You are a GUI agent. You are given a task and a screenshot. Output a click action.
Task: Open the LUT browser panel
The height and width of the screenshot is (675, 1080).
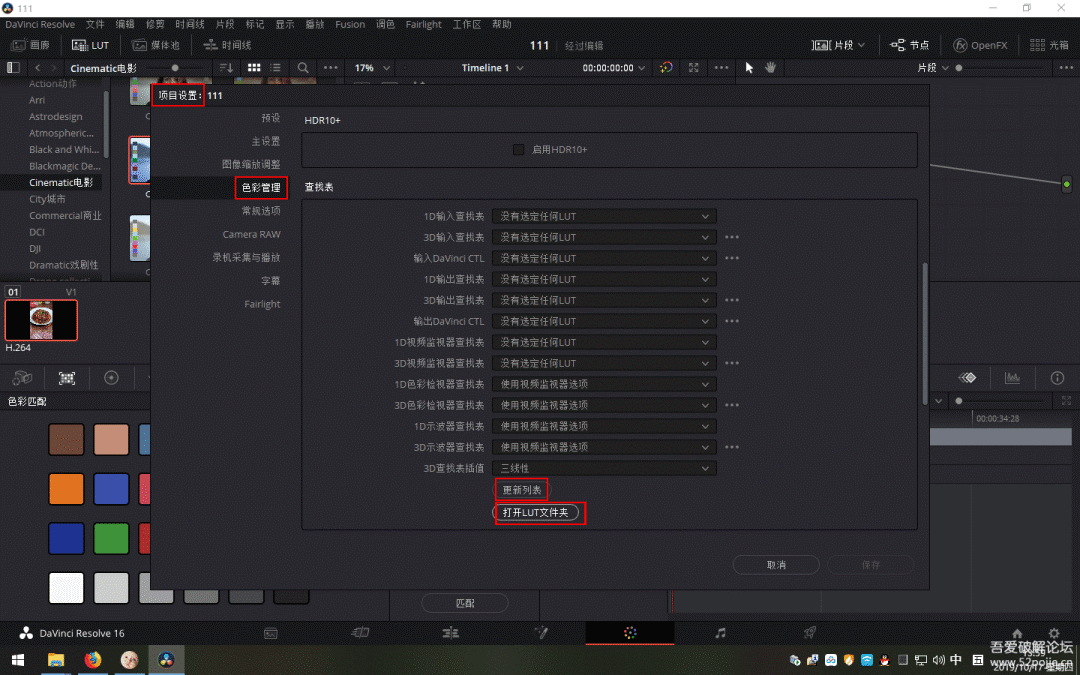click(x=91, y=45)
